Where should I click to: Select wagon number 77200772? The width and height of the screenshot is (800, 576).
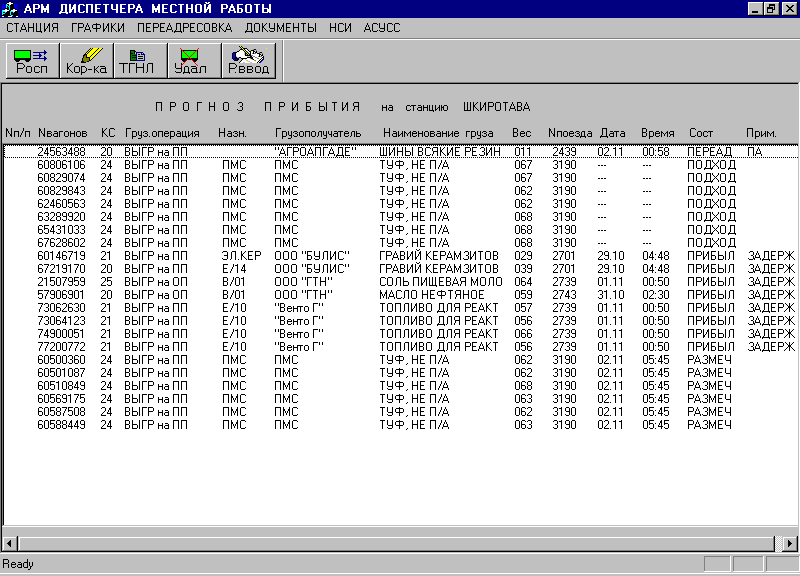coord(61,347)
